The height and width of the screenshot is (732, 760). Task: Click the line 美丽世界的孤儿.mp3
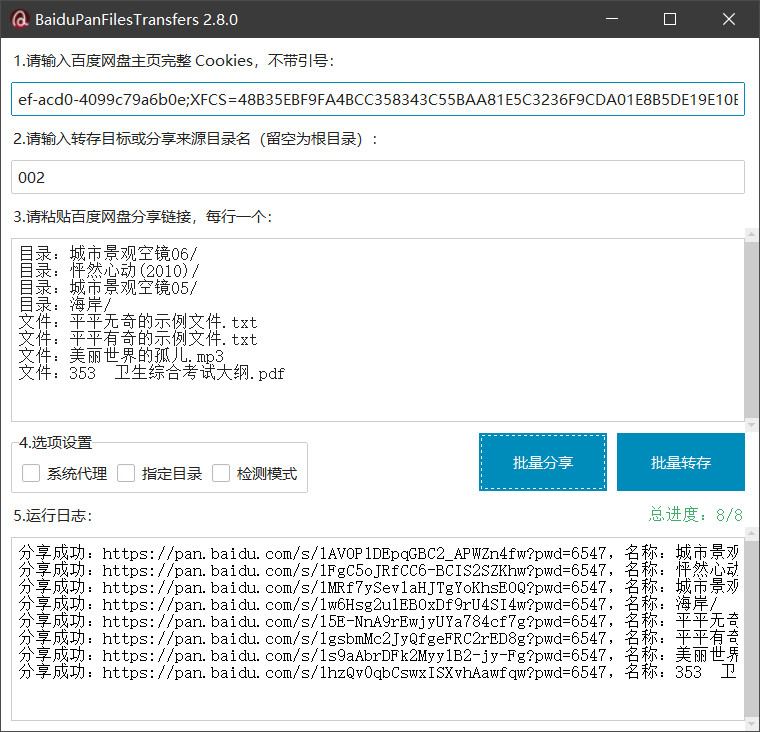click(121, 356)
